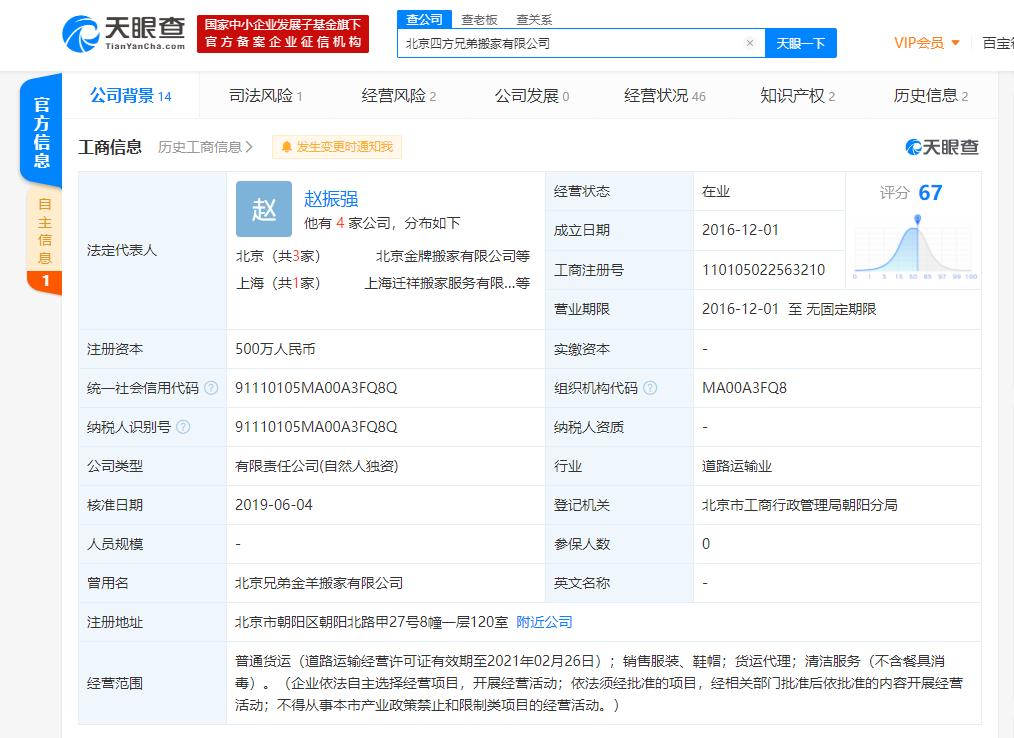Click the 2016-12-01 founding date value
The height and width of the screenshot is (738, 1014).
740,230
